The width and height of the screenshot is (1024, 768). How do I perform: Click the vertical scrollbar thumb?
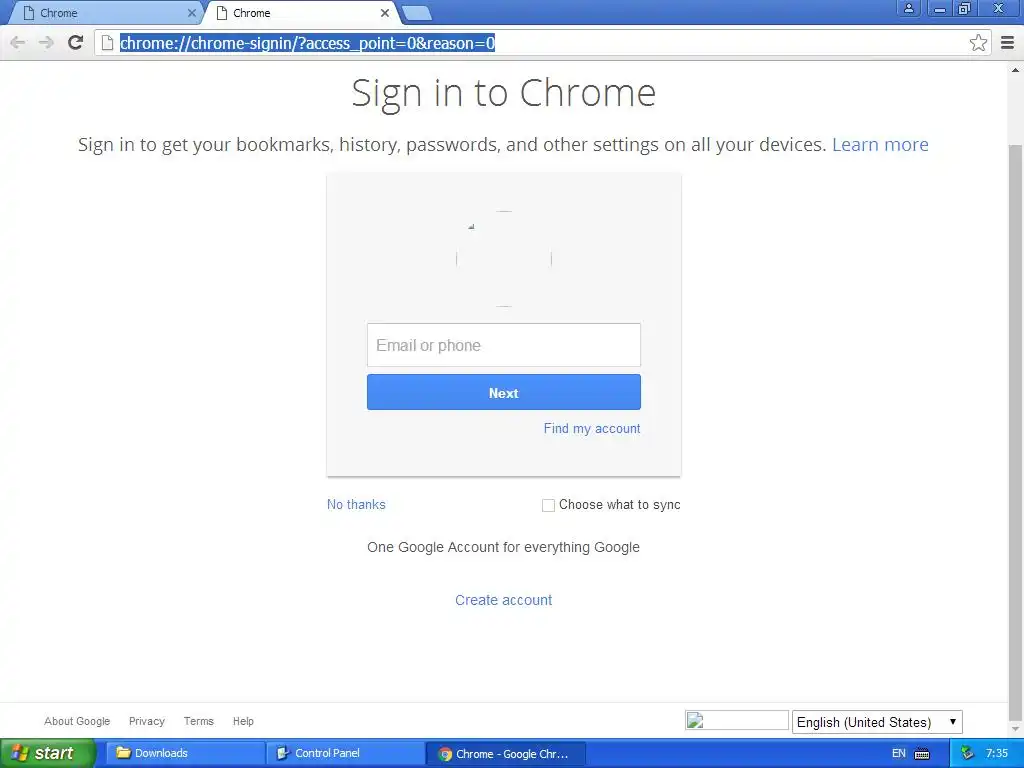[x=1016, y=431]
